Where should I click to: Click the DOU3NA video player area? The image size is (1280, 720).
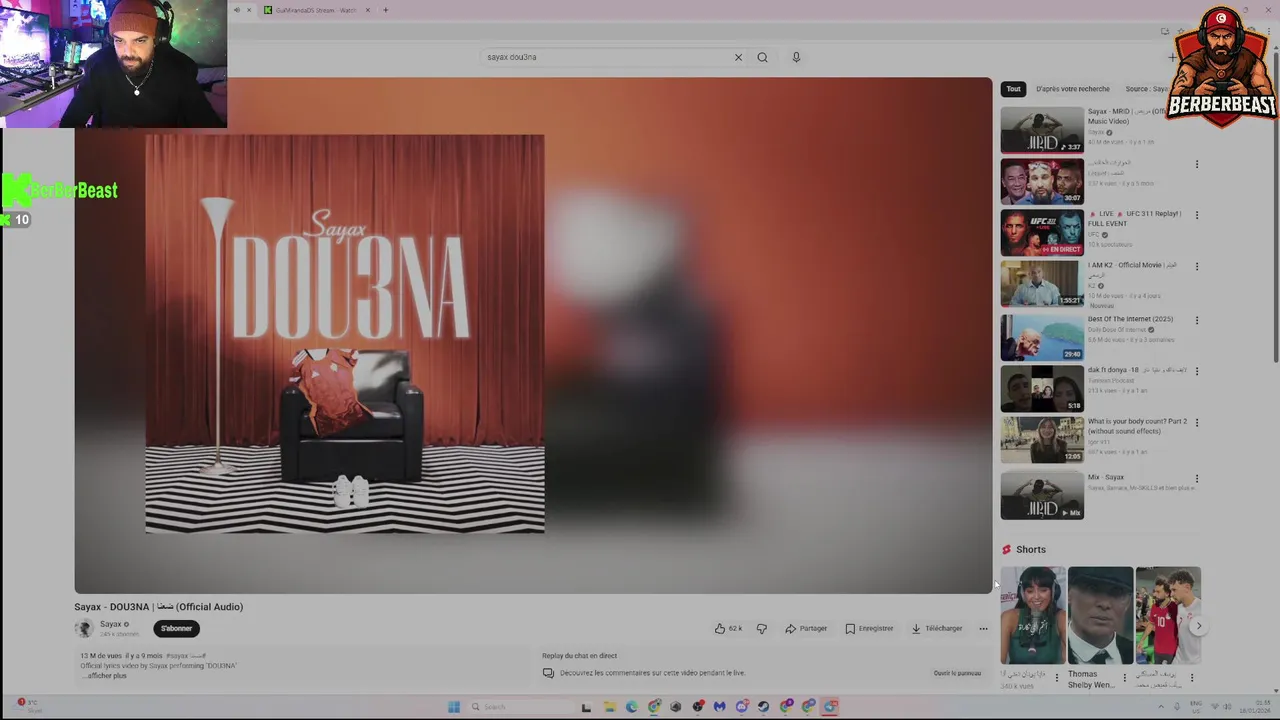coord(533,336)
